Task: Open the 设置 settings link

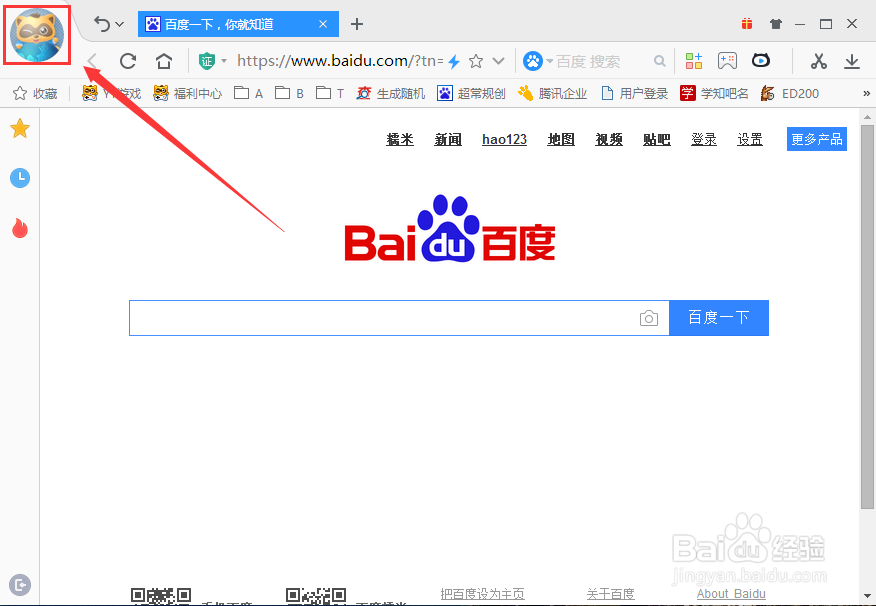Action: (750, 139)
